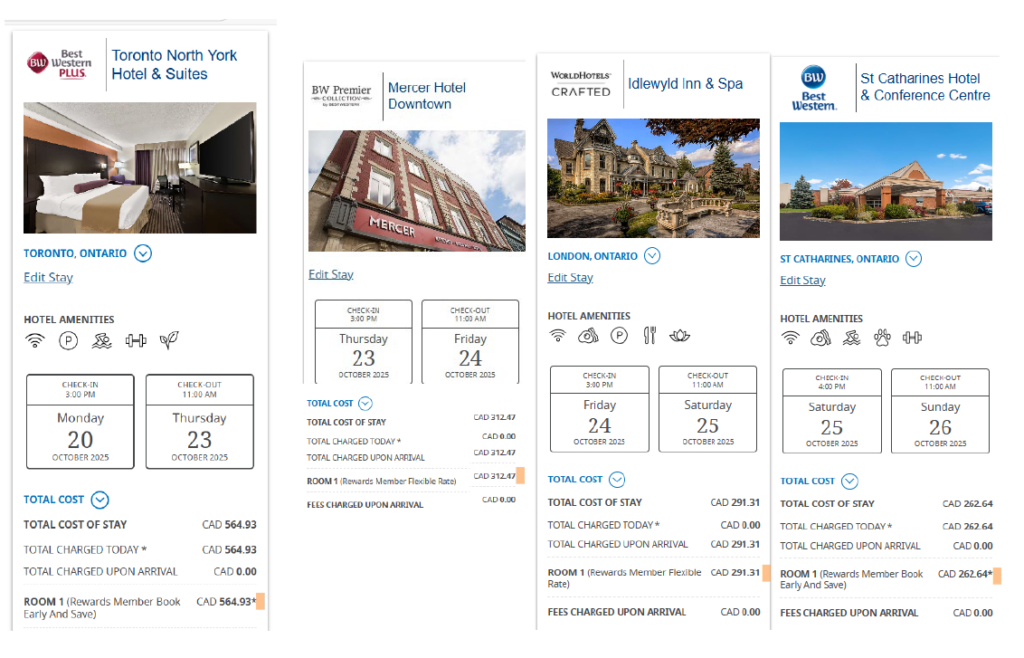Click the ST CATHARINES, ONTARIO location text

point(839,259)
